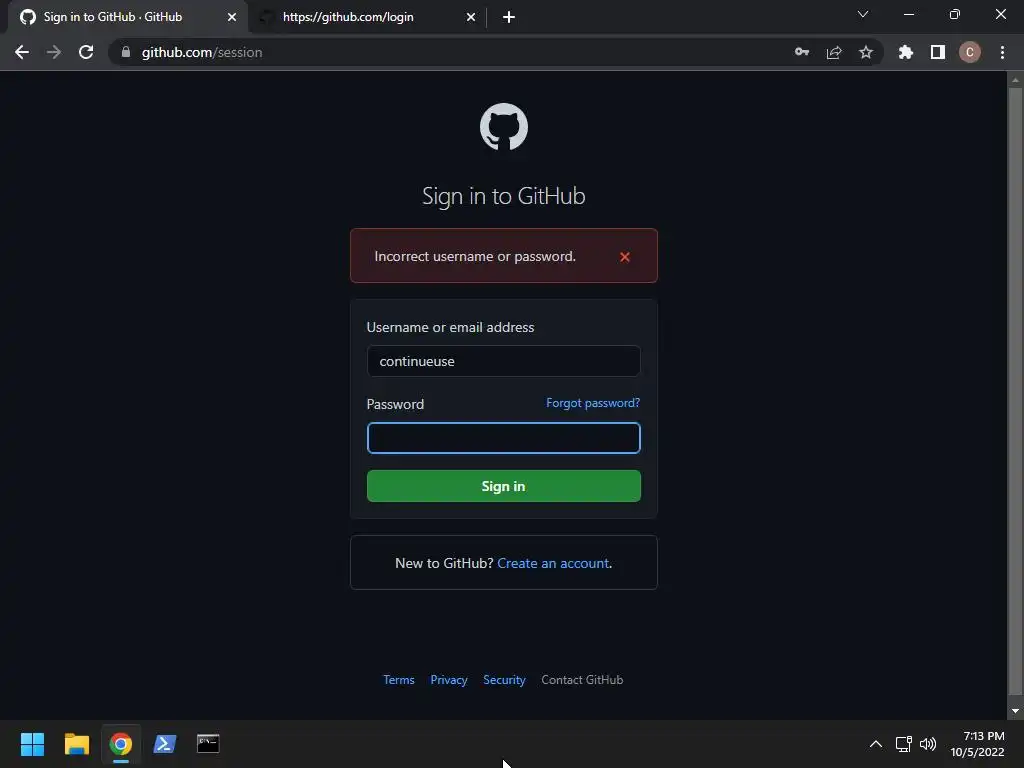Image resolution: width=1024 pixels, height=768 pixels.
Task: Open the Windows Start menu
Action: coord(32,744)
